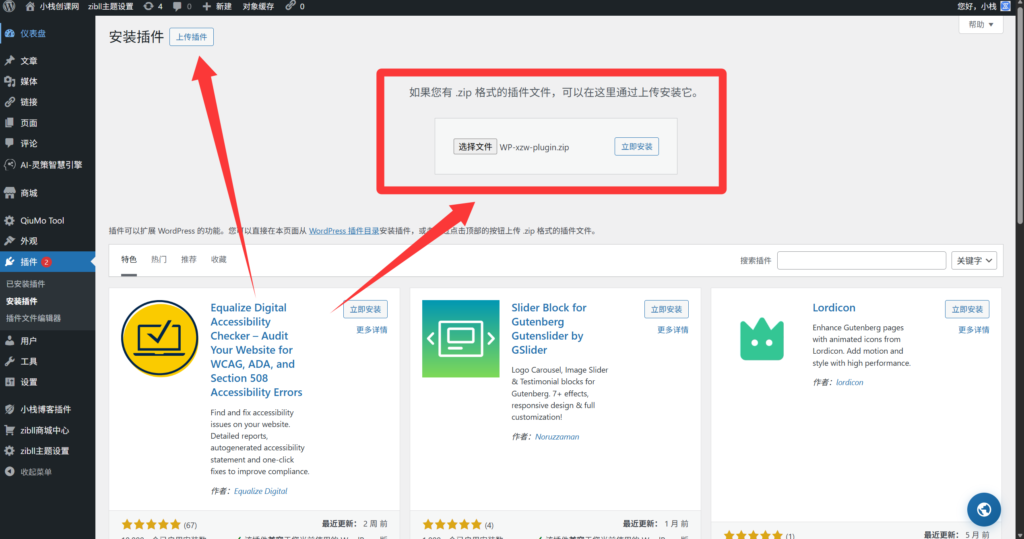Click the floating globe button at bottom right
This screenshot has height=539, width=1024.
984,510
